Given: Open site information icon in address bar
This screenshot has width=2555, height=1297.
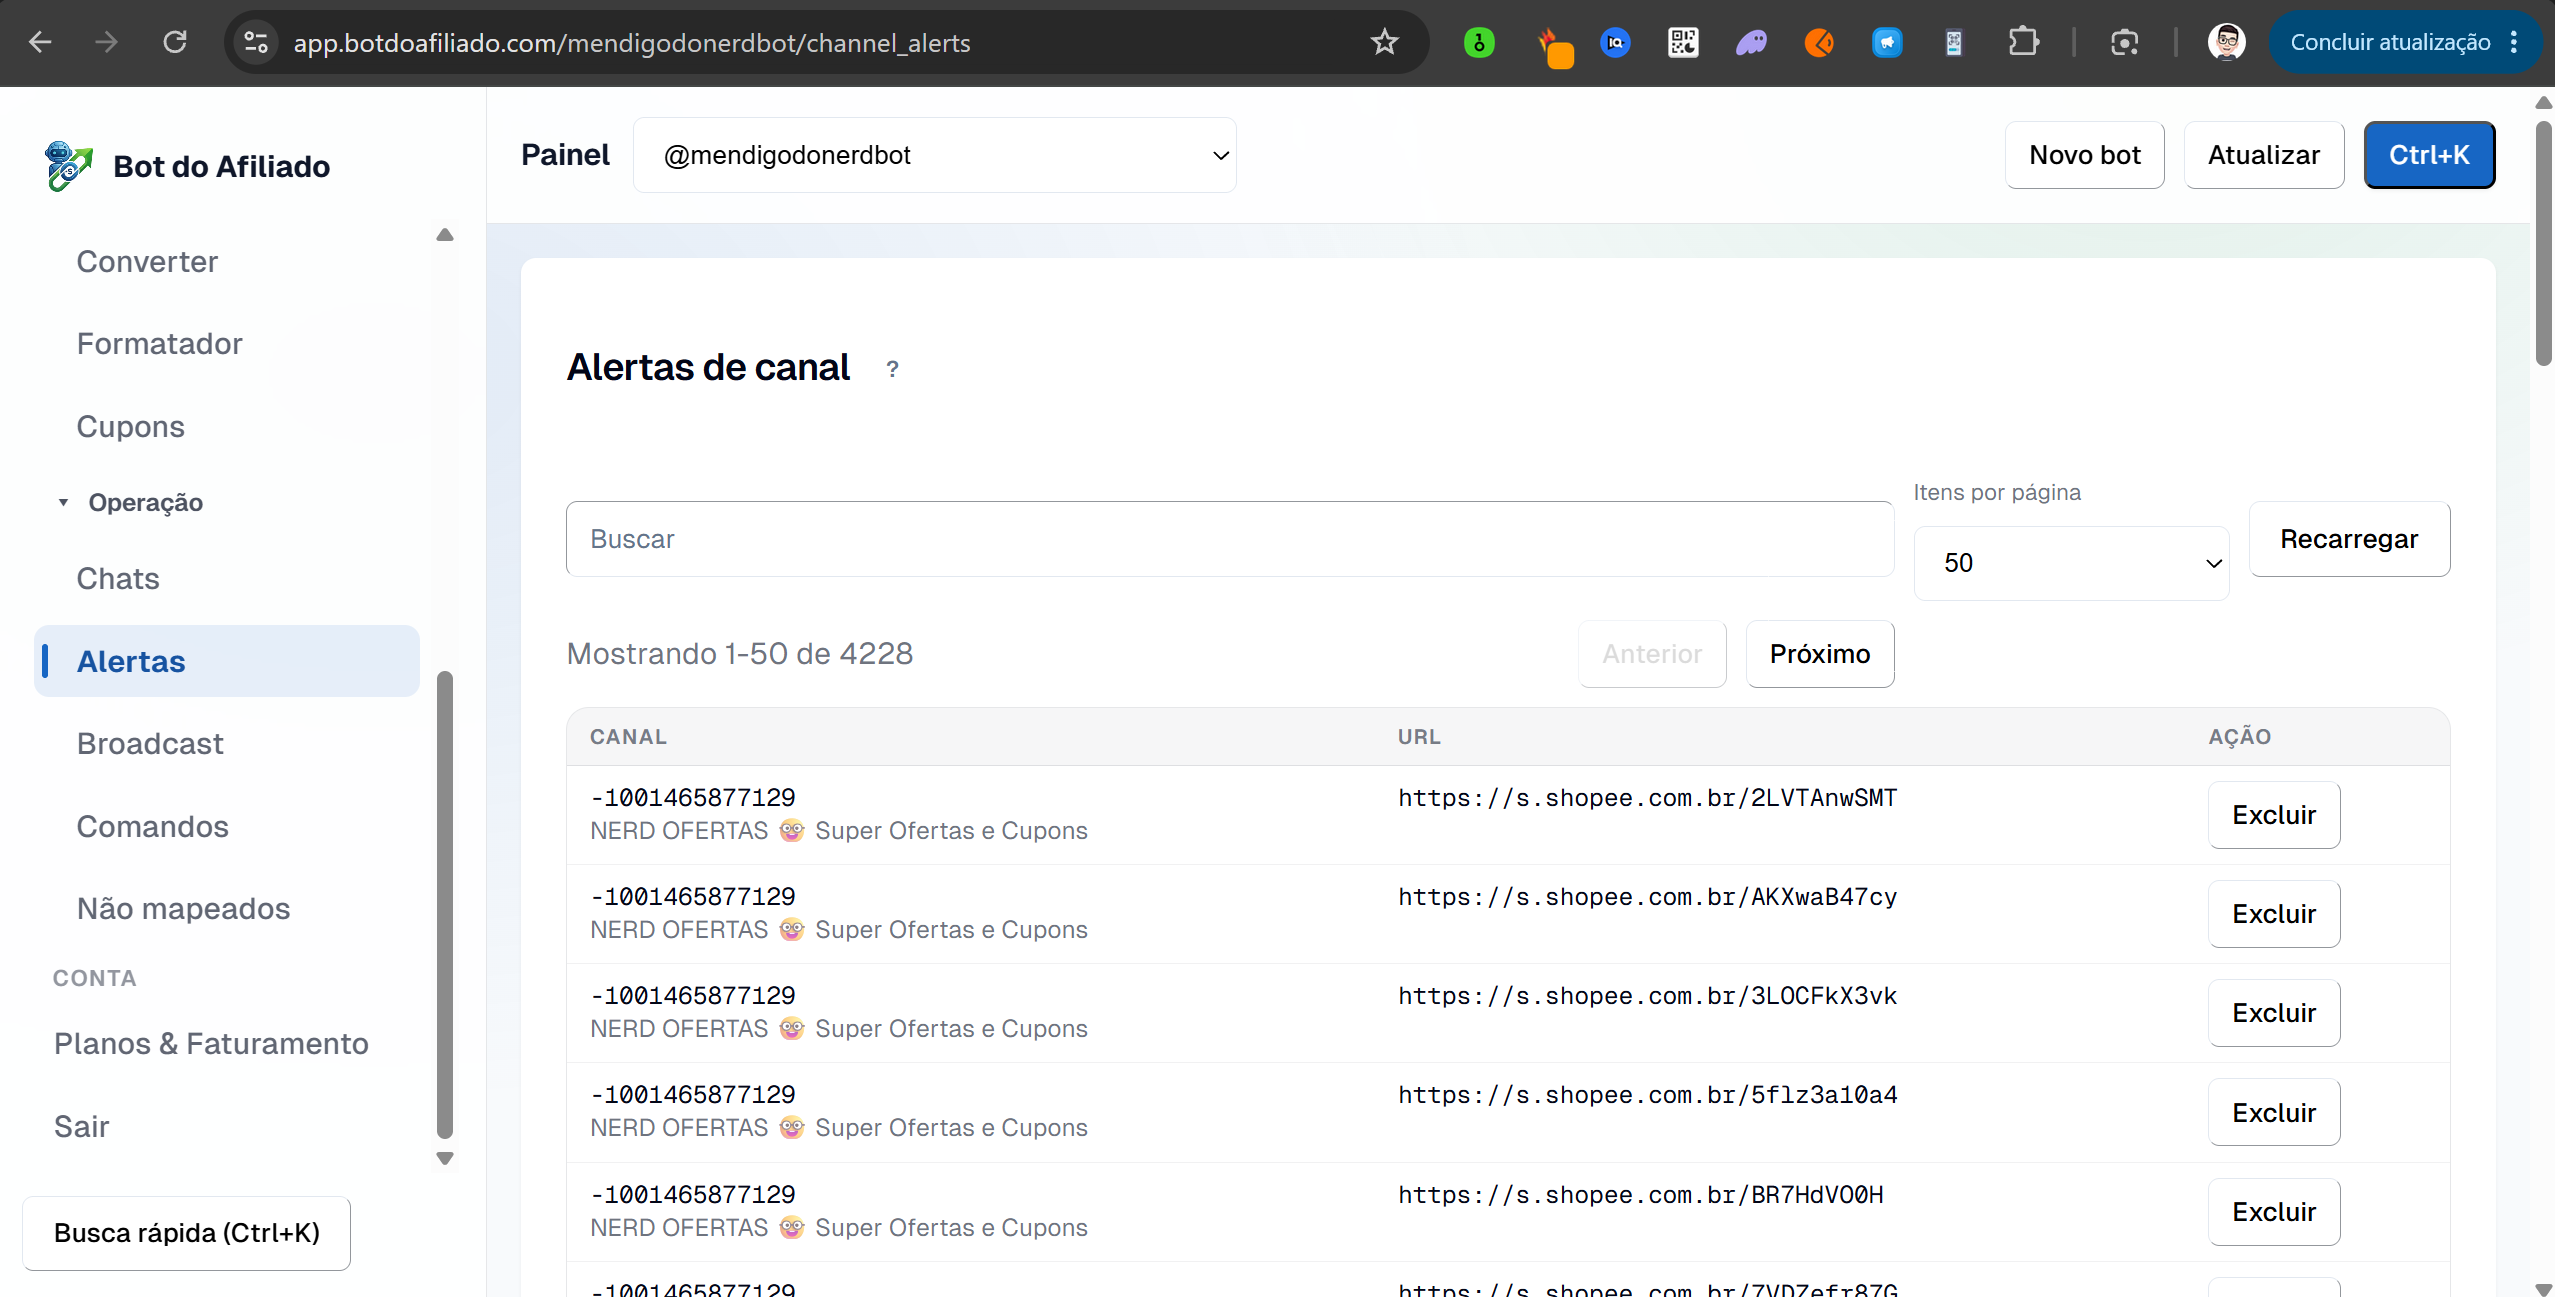Looking at the screenshot, I should [x=256, y=42].
